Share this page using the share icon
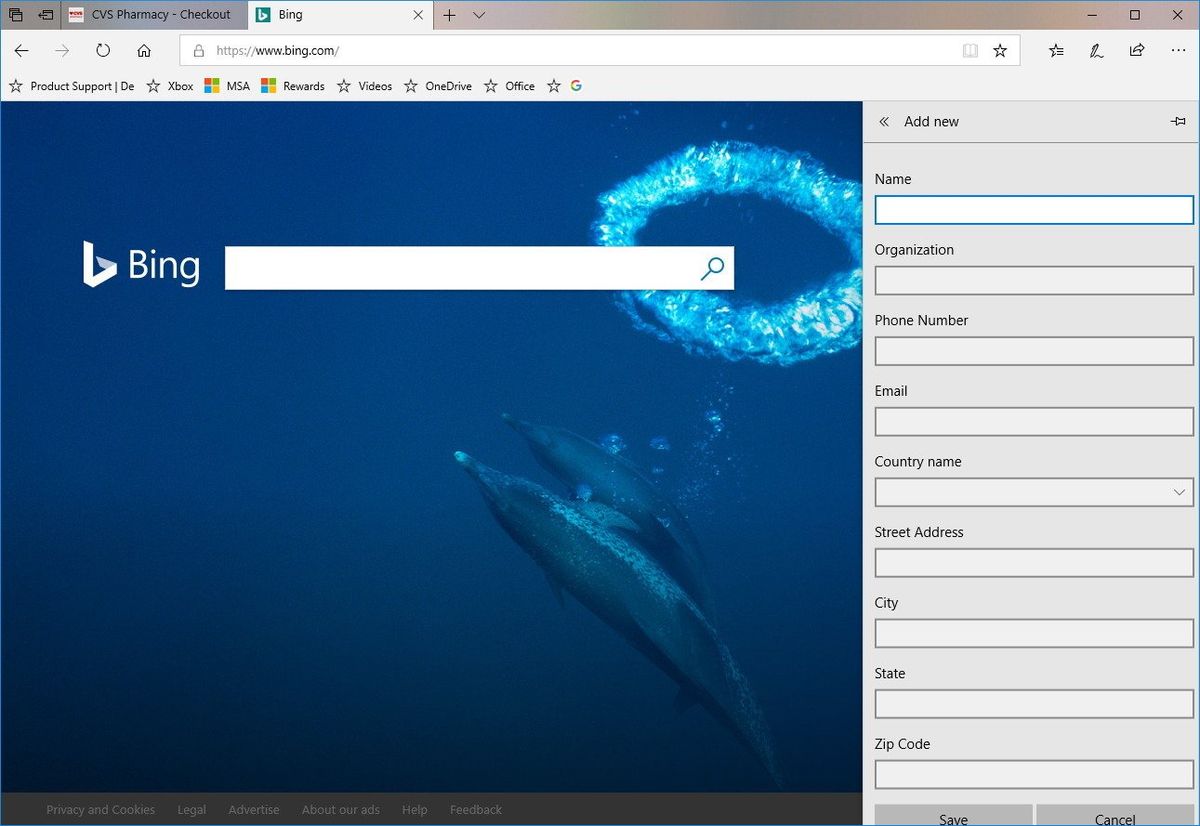 tap(1137, 50)
